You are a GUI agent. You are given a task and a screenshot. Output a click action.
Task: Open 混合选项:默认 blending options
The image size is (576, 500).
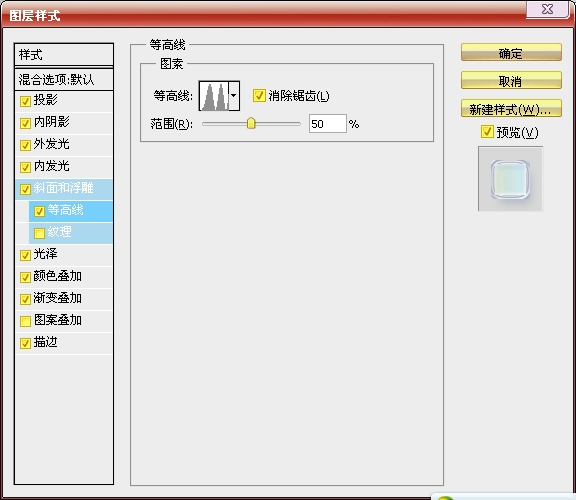pos(64,79)
